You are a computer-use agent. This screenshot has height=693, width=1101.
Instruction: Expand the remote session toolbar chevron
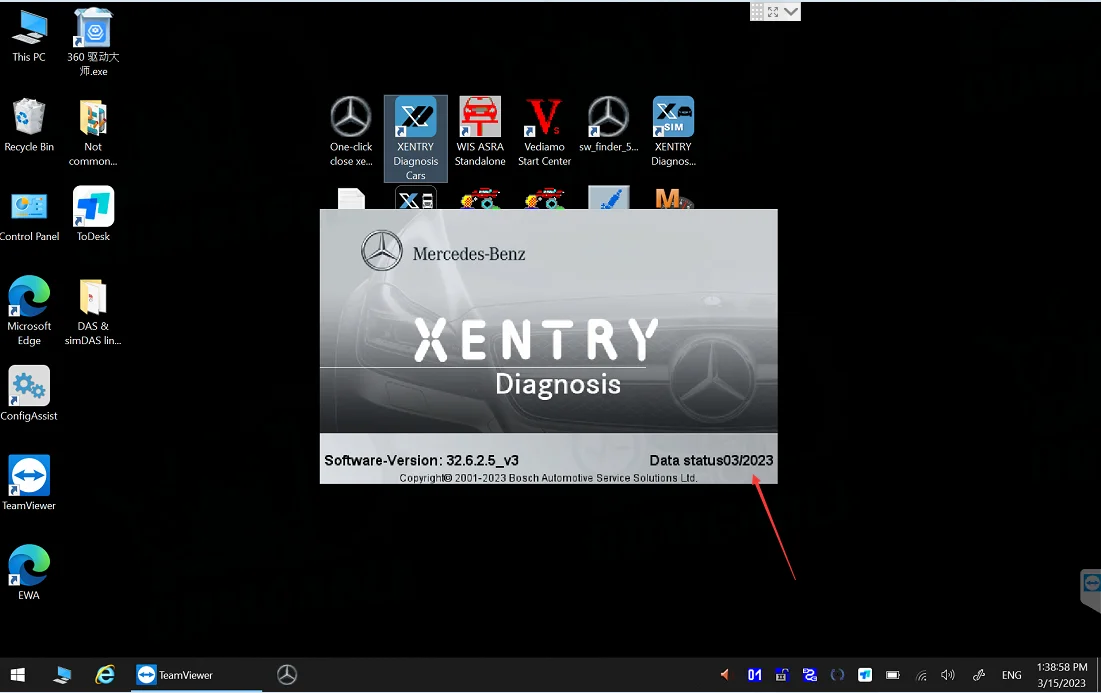coord(791,11)
